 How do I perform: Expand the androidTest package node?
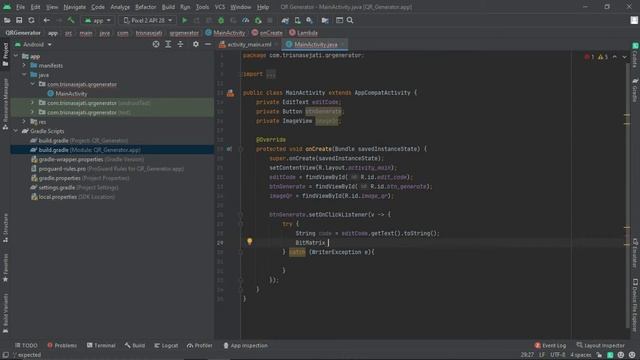click(33, 103)
